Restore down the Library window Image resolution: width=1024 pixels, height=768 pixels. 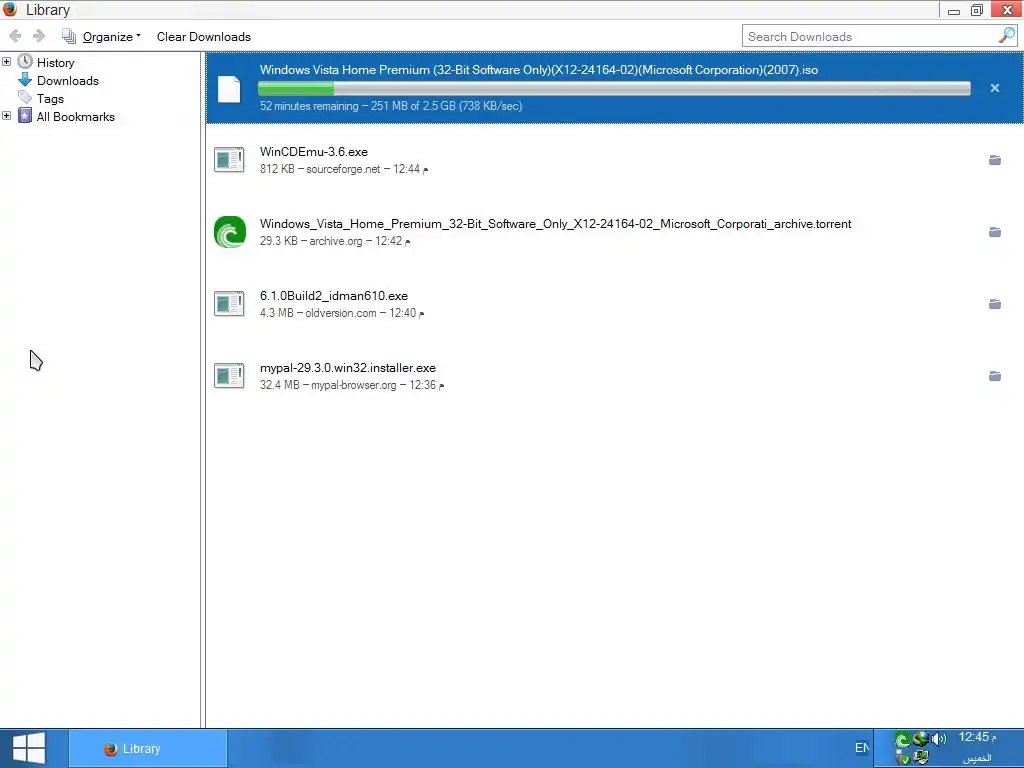tap(977, 10)
